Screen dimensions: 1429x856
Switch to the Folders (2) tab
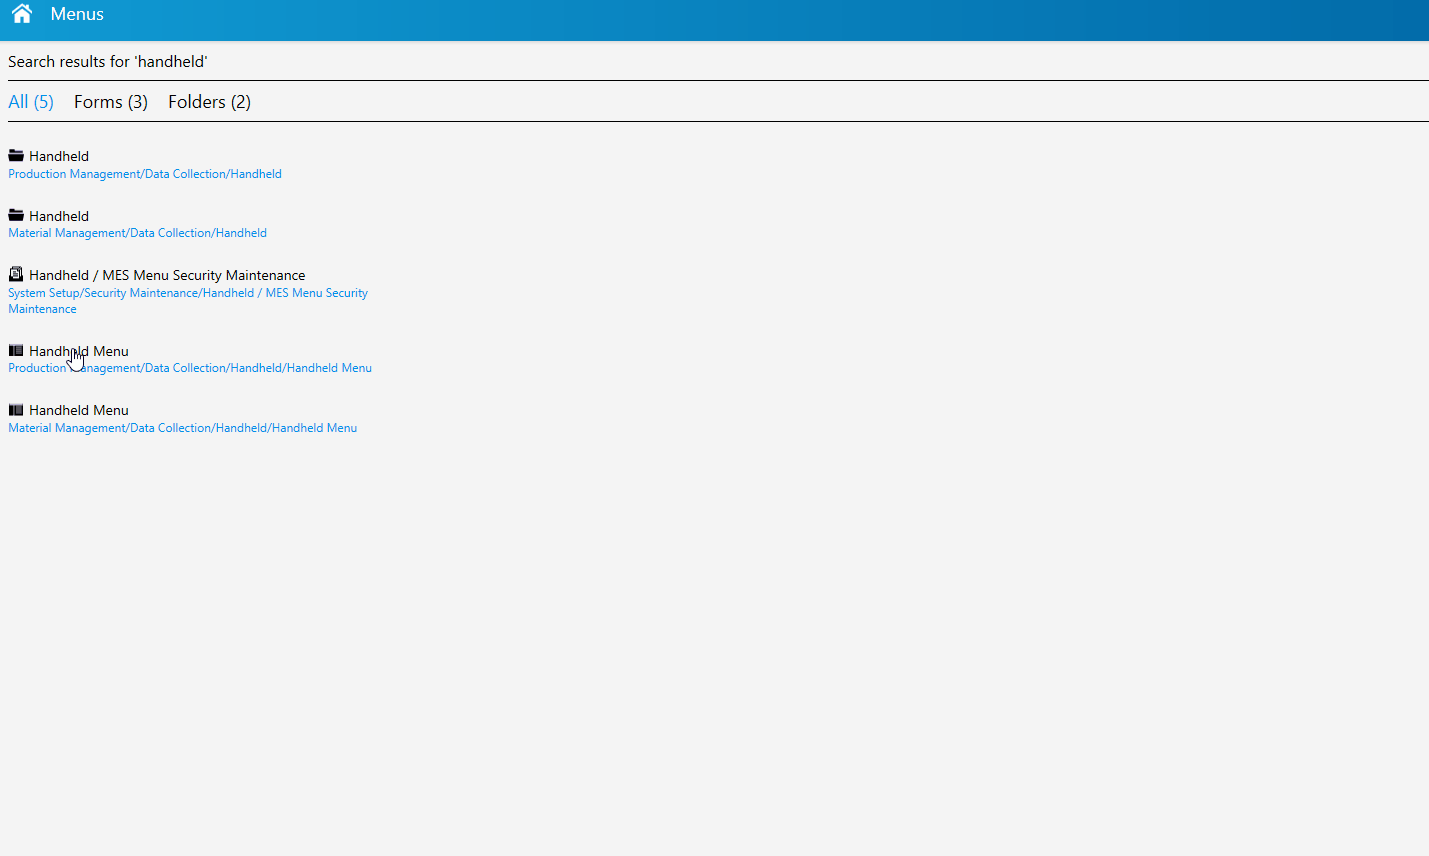tap(209, 102)
